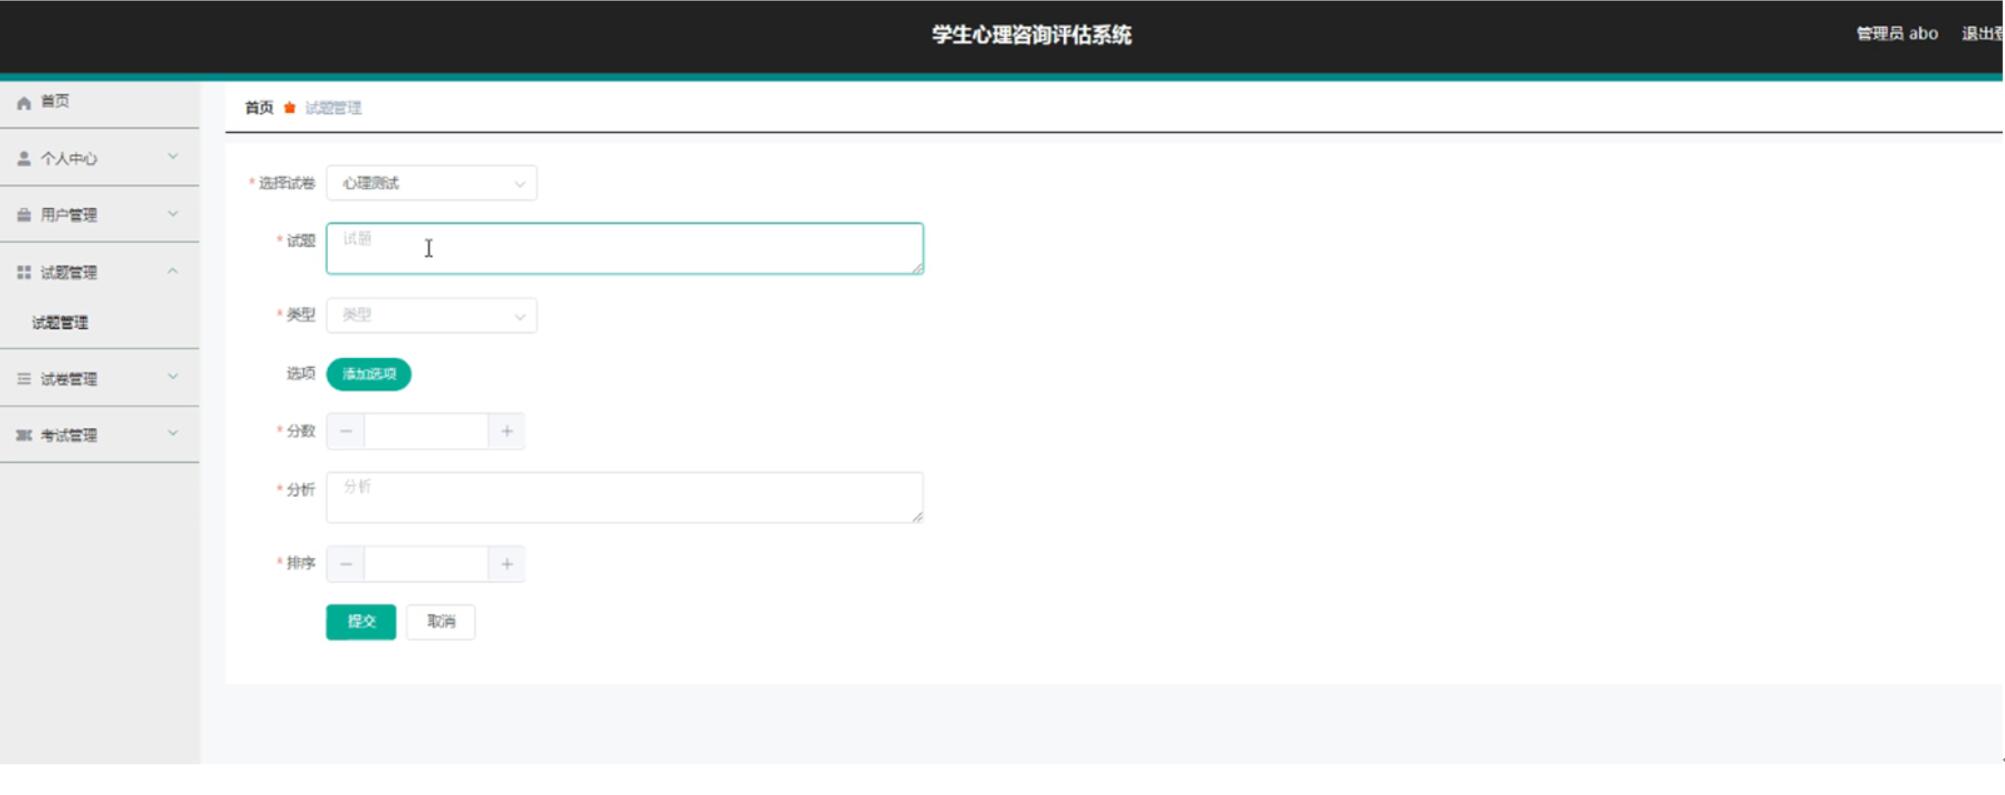Open the 用户管理 sidebar menu
Screen dimensions: 2005x795
tap(99, 215)
